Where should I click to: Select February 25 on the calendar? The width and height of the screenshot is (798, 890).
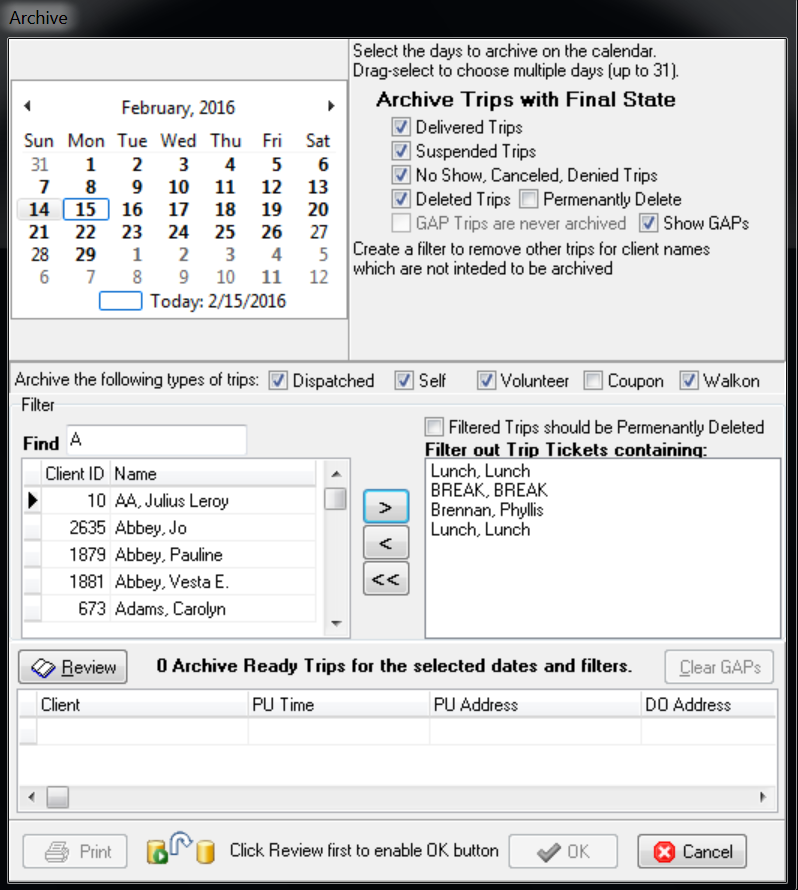coord(225,232)
